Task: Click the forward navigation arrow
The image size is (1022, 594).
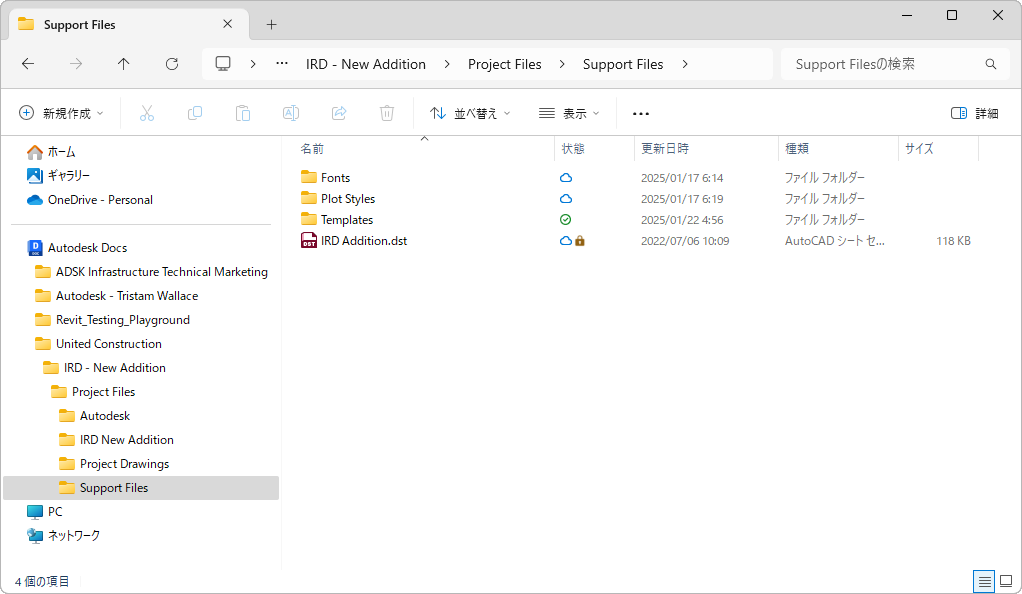Action: click(76, 64)
